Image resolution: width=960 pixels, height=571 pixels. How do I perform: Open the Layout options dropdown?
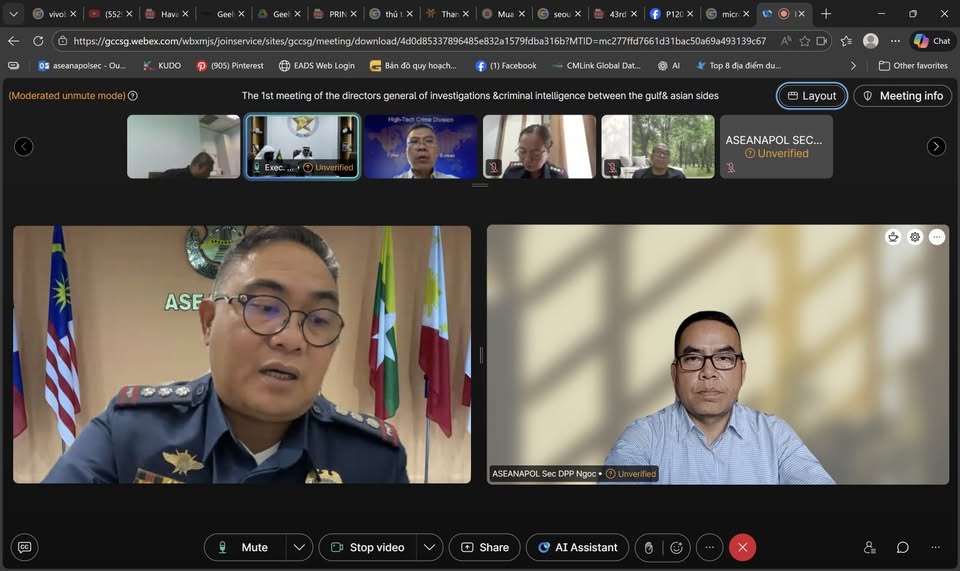tap(812, 96)
